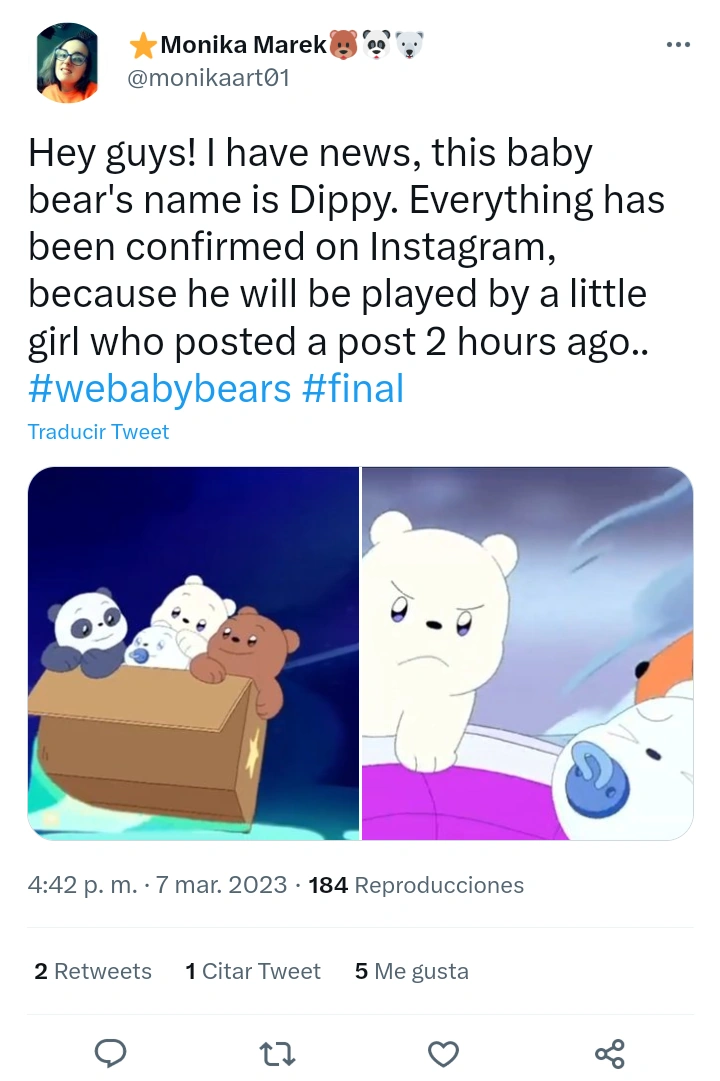Open the @monikaart01 handle link
This screenshot has height=1081, width=720.
coord(209,77)
